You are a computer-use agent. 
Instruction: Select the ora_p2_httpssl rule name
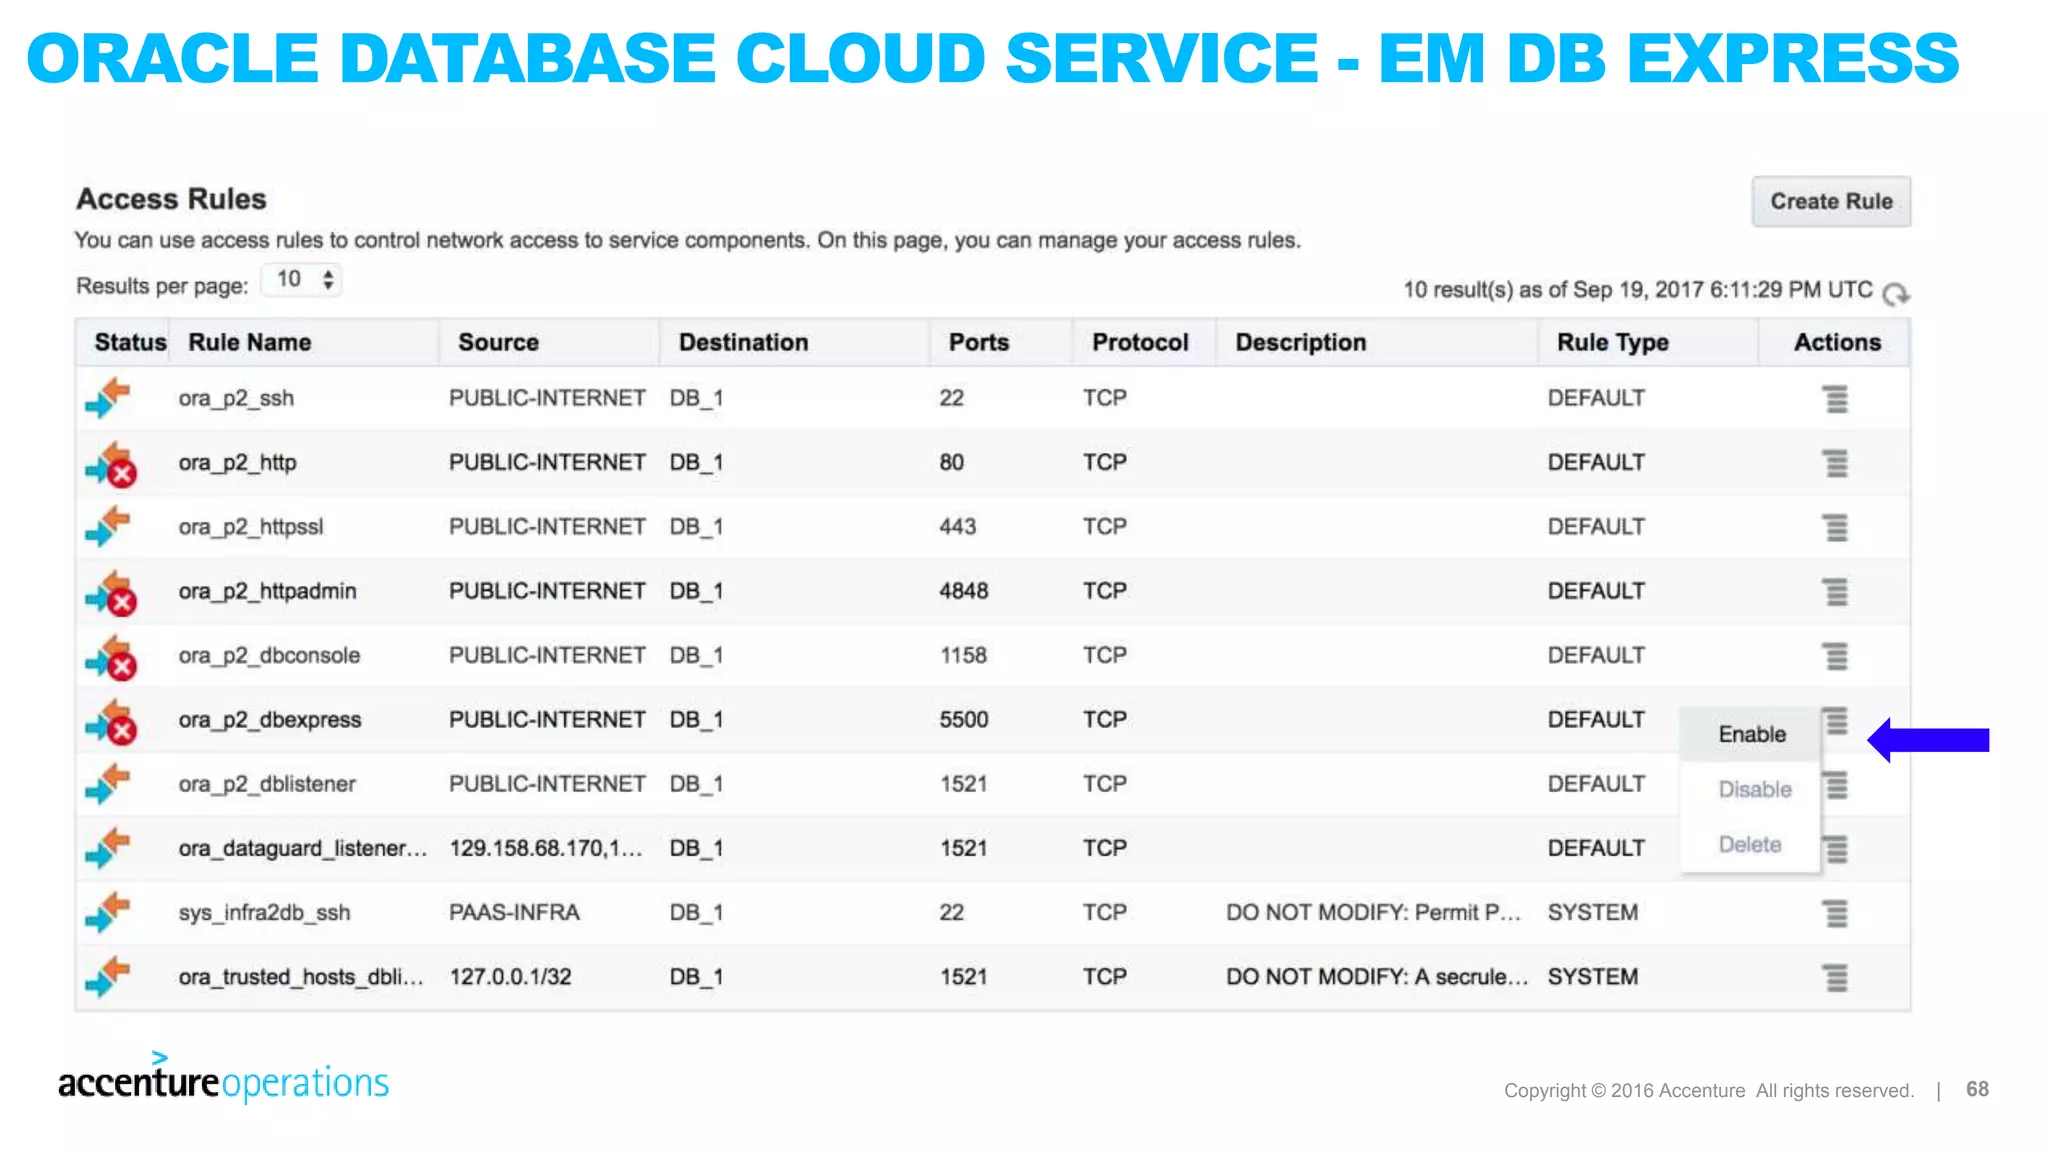[251, 526]
